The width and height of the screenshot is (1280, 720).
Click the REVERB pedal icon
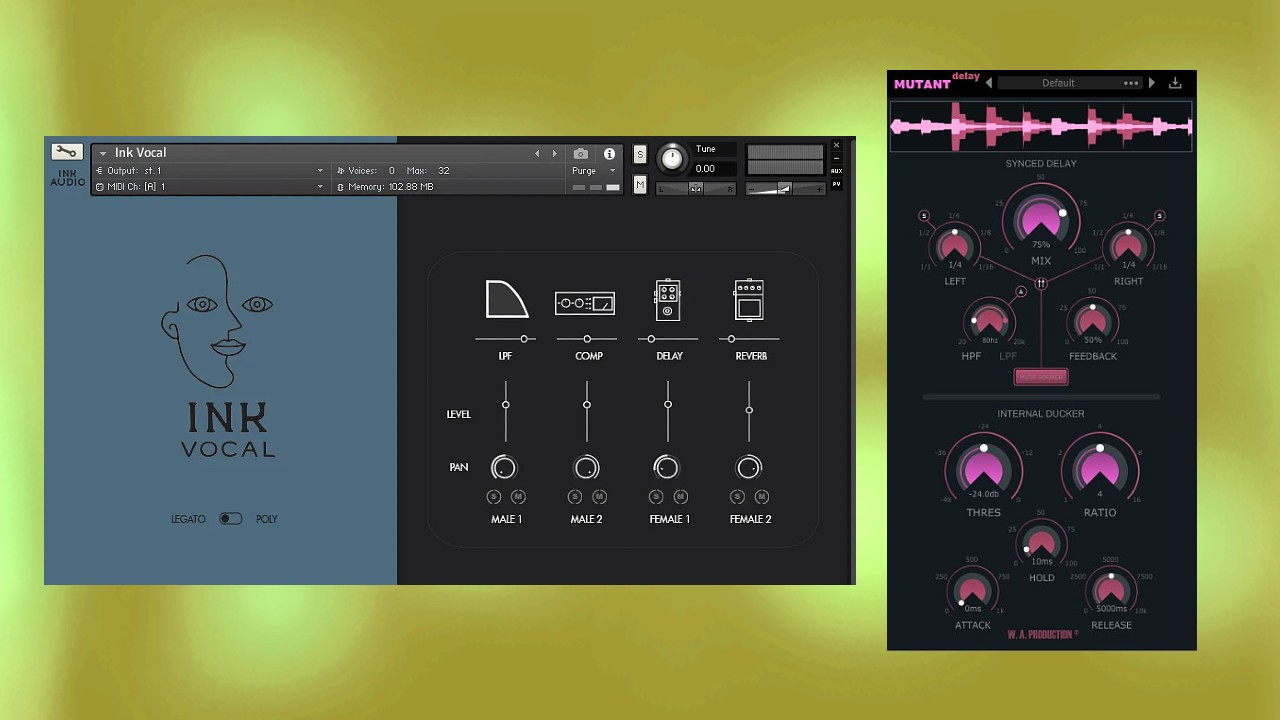pyautogui.click(x=749, y=300)
